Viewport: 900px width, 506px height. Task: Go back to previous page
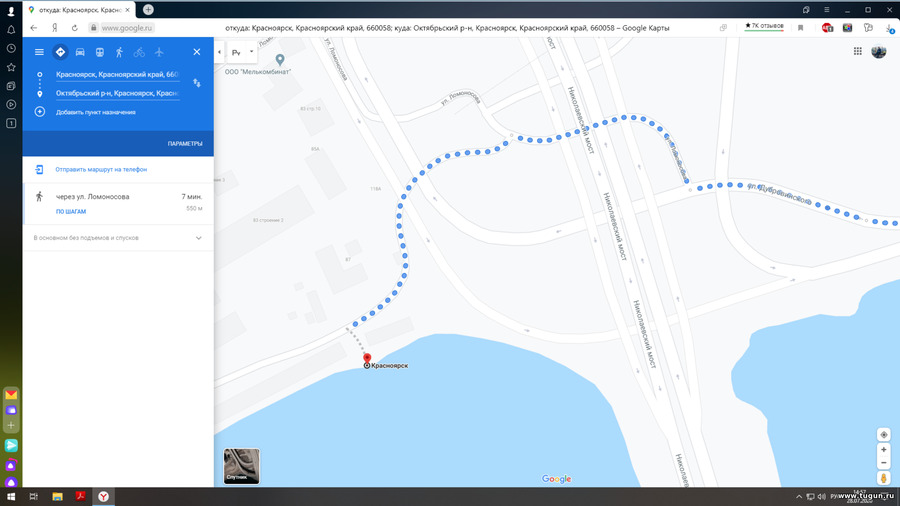tap(34, 28)
